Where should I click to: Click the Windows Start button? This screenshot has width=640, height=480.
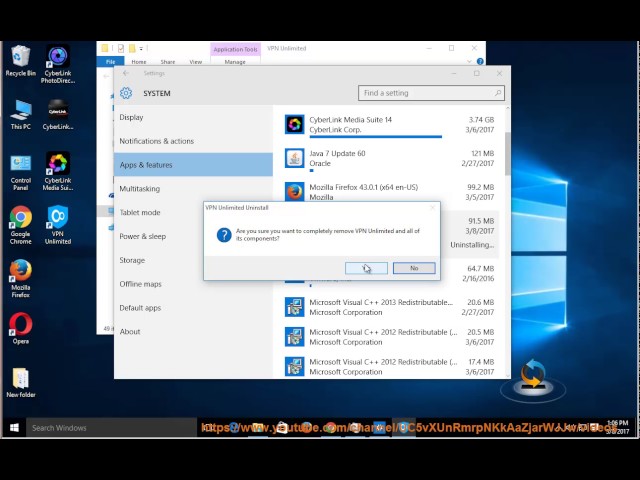point(14,428)
